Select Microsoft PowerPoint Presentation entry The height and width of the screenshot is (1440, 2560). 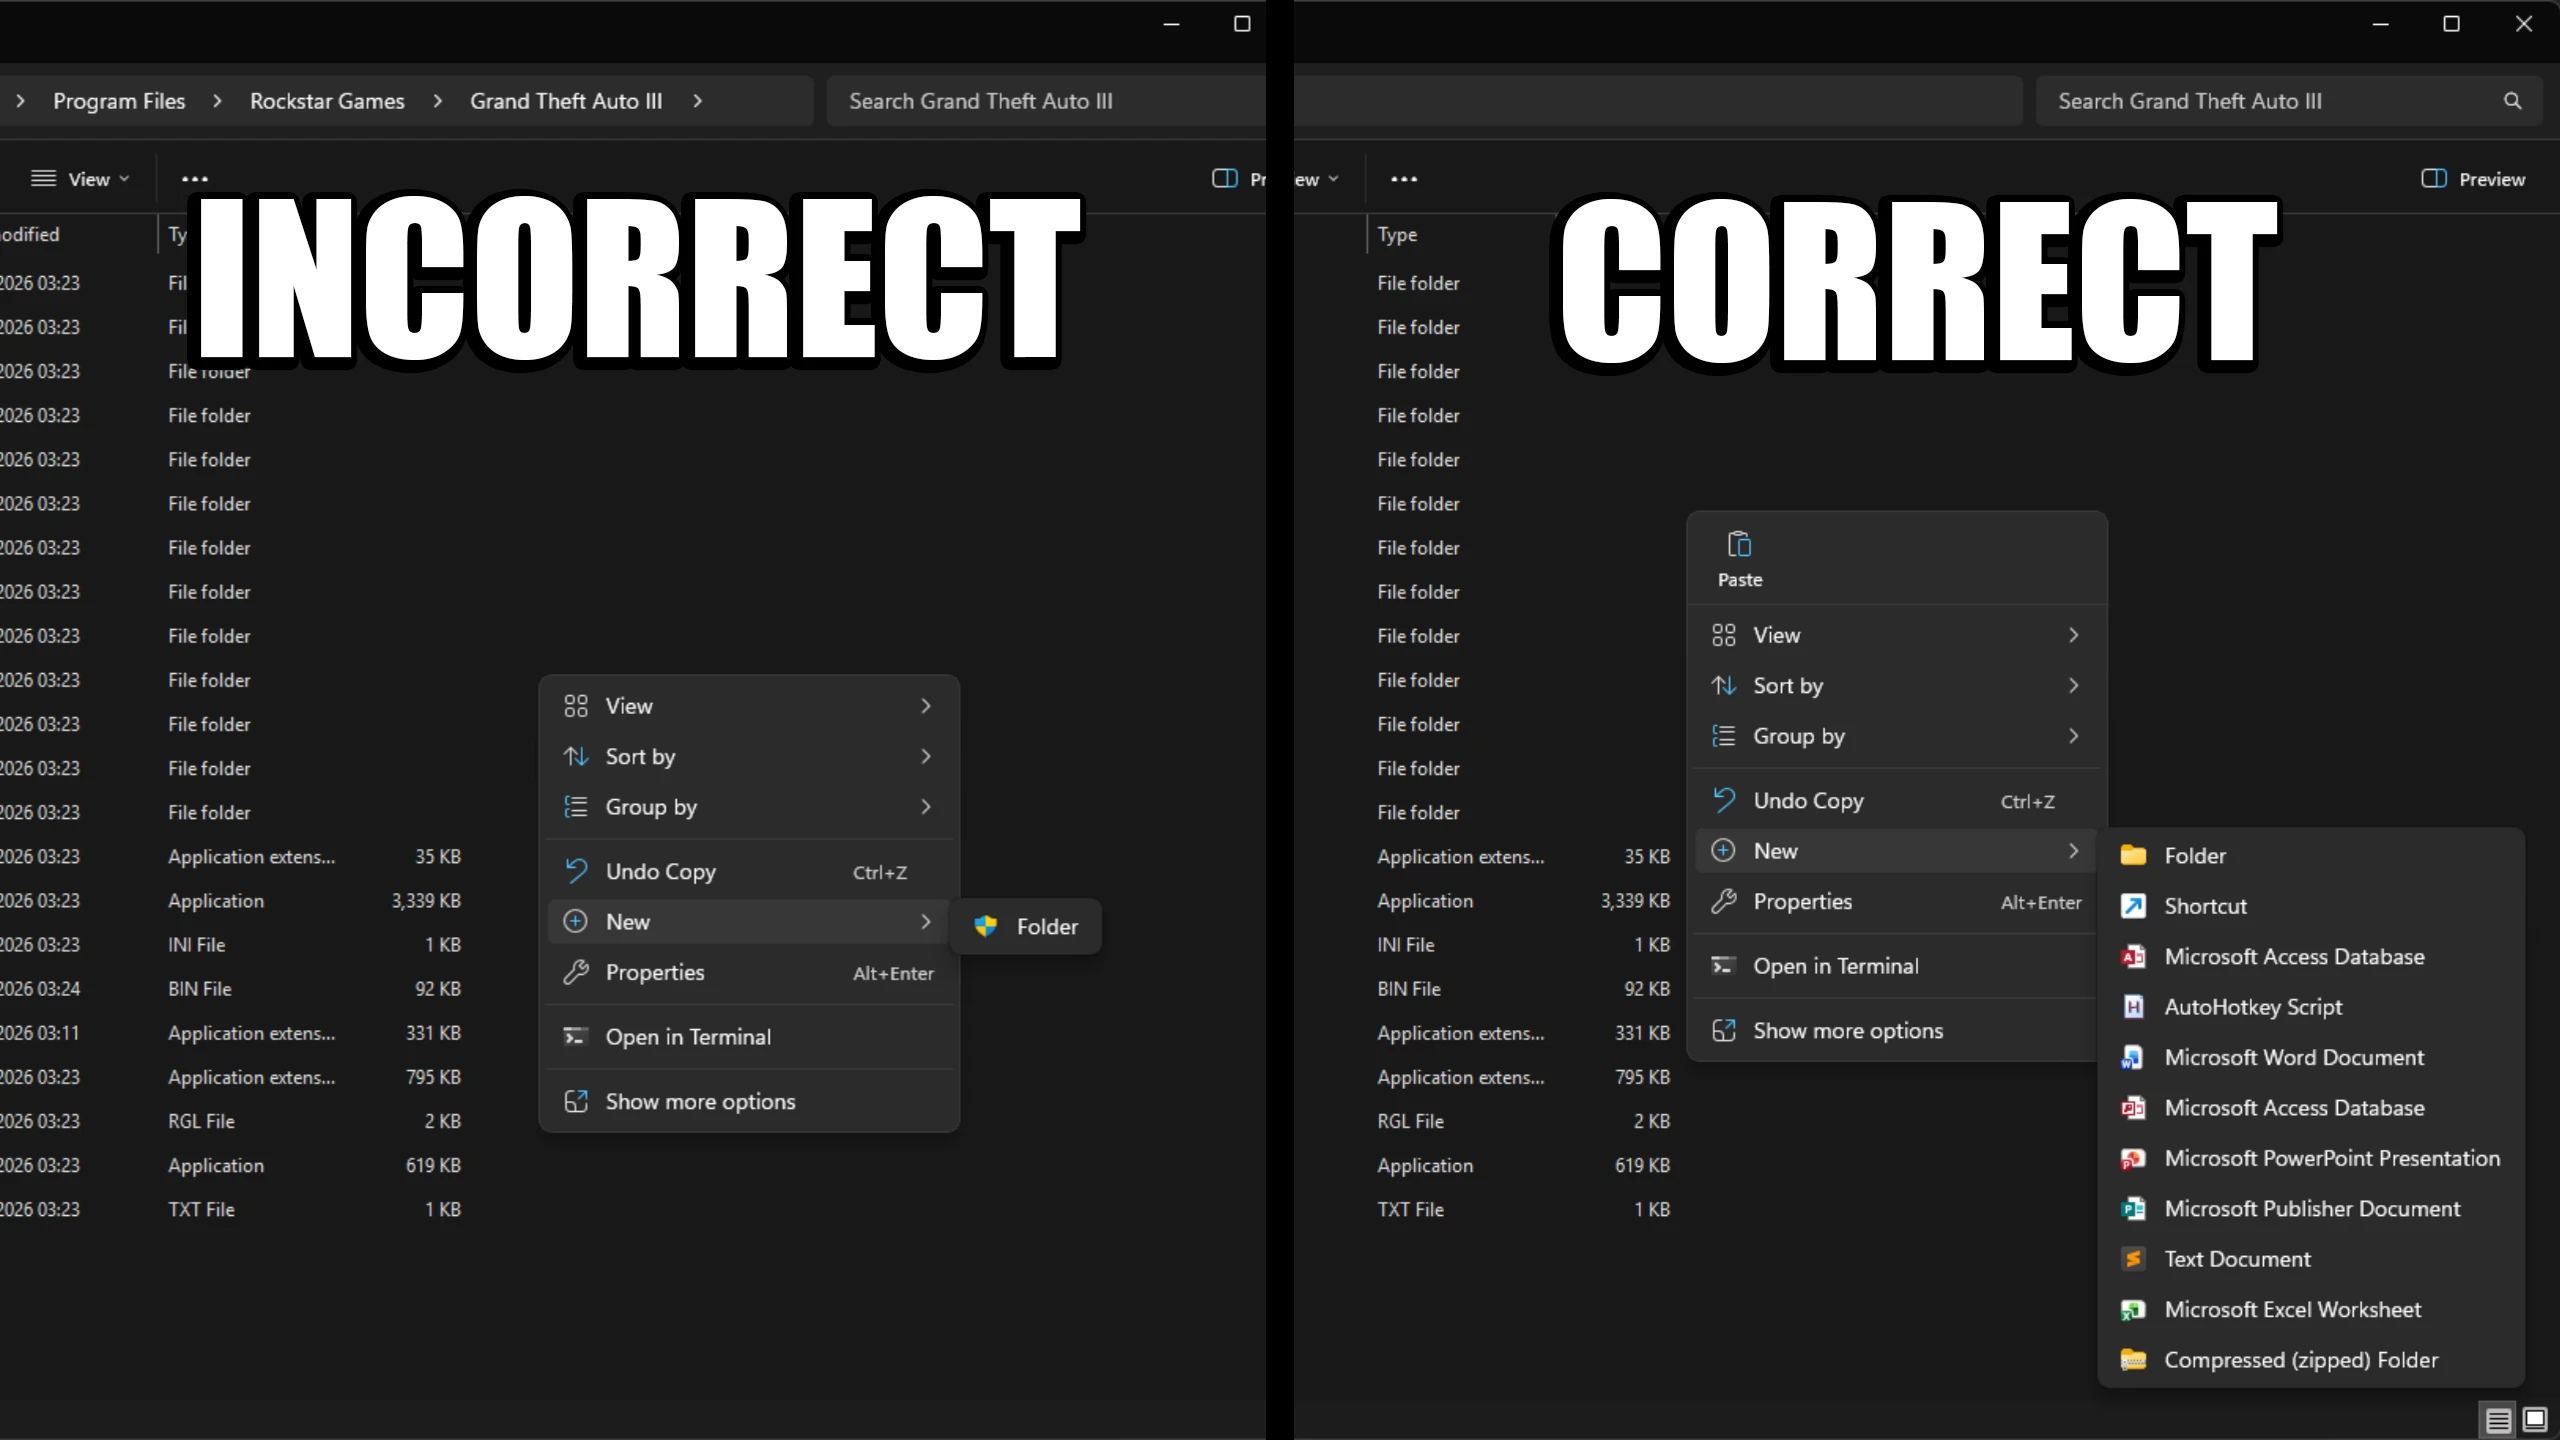coord(2331,1158)
